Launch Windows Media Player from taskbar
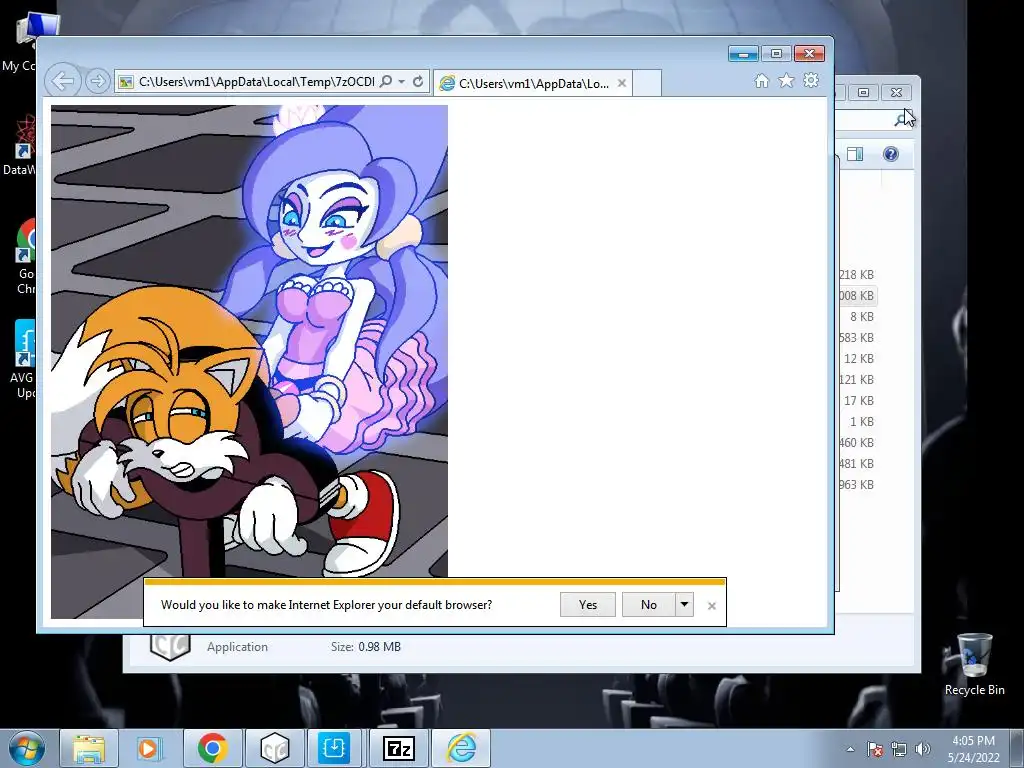This screenshot has width=1024, height=768. point(149,748)
